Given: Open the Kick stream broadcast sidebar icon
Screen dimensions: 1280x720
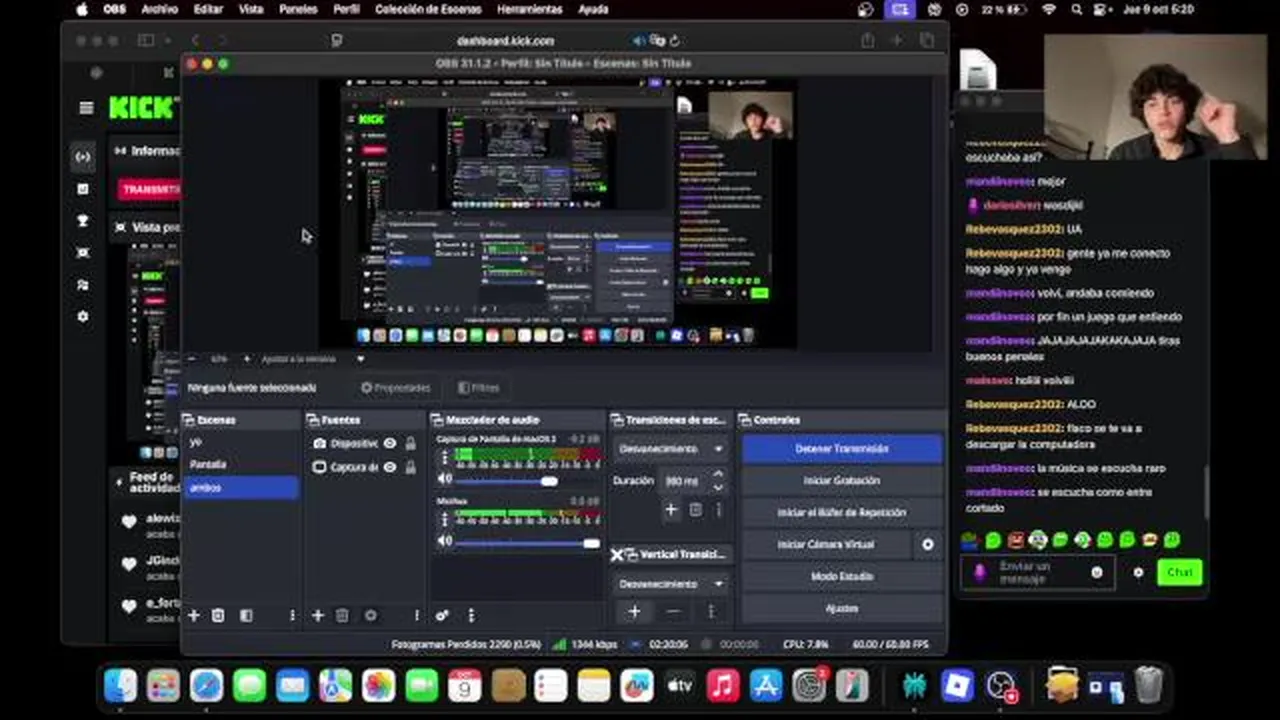Looking at the screenshot, I should click(x=83, y=156).
